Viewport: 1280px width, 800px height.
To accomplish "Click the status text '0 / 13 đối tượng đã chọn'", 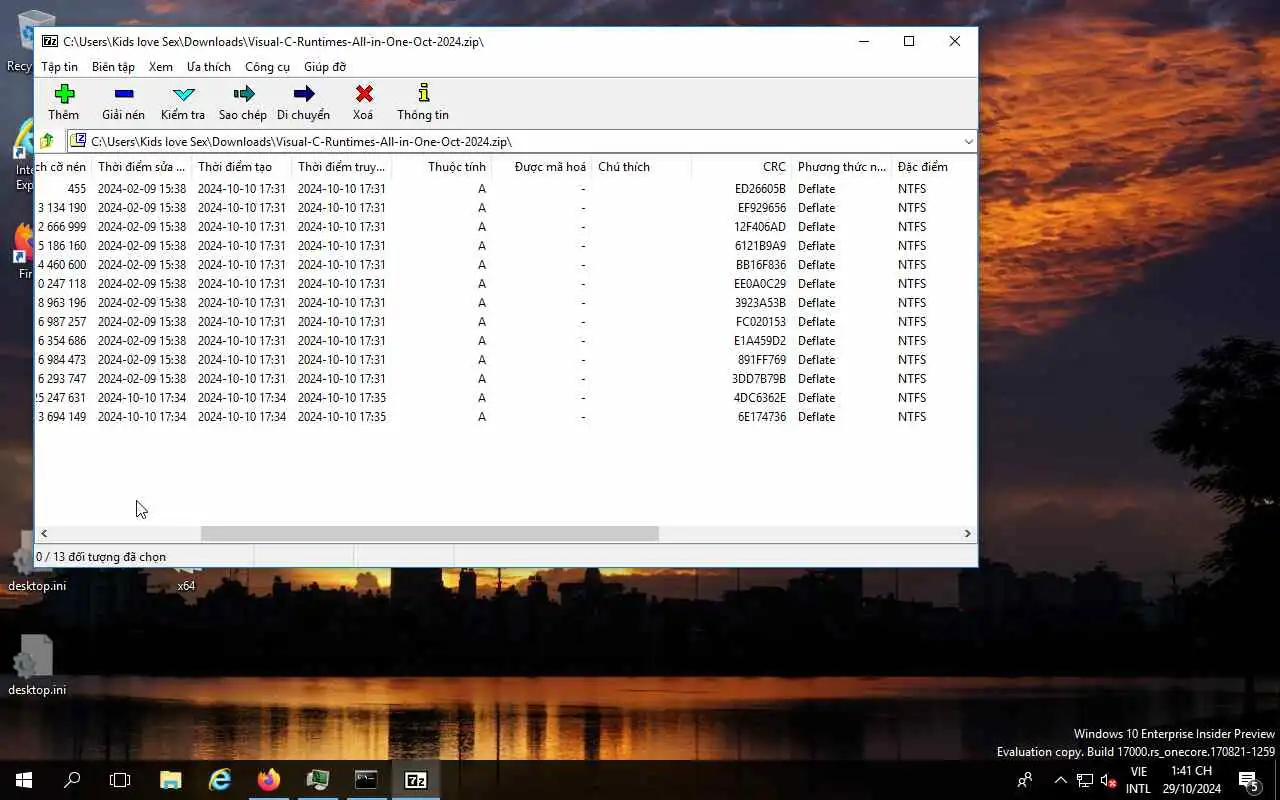I will [101, 557].
